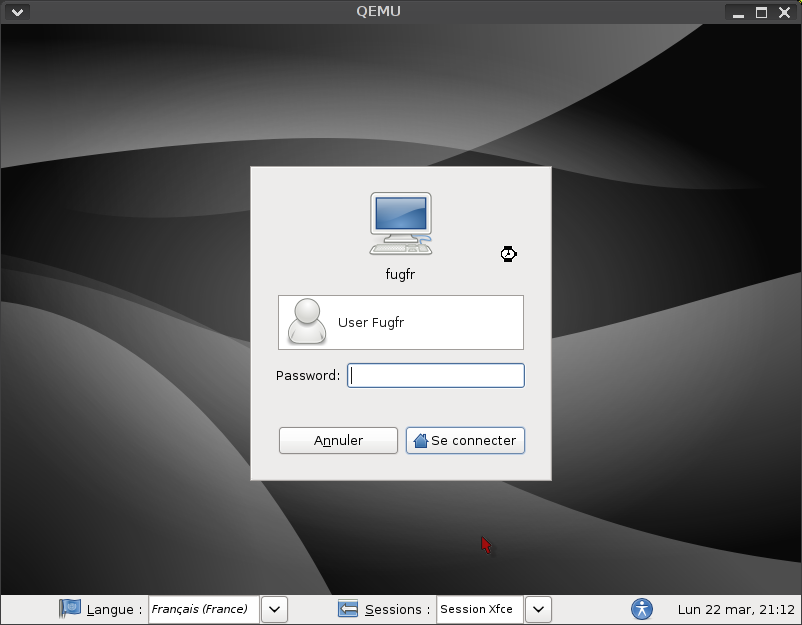
Task: Expand the Langue dropdown arrow
Action: coord(274,608)
